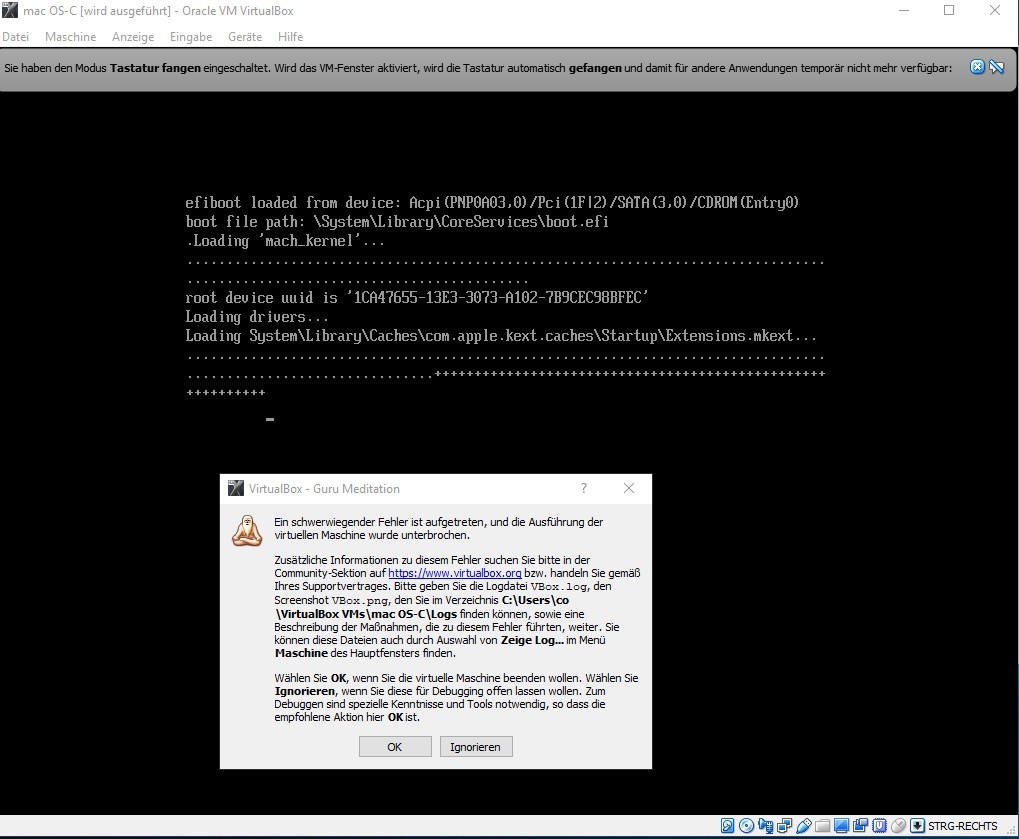Click the "Loading drivers..." line

257,317
